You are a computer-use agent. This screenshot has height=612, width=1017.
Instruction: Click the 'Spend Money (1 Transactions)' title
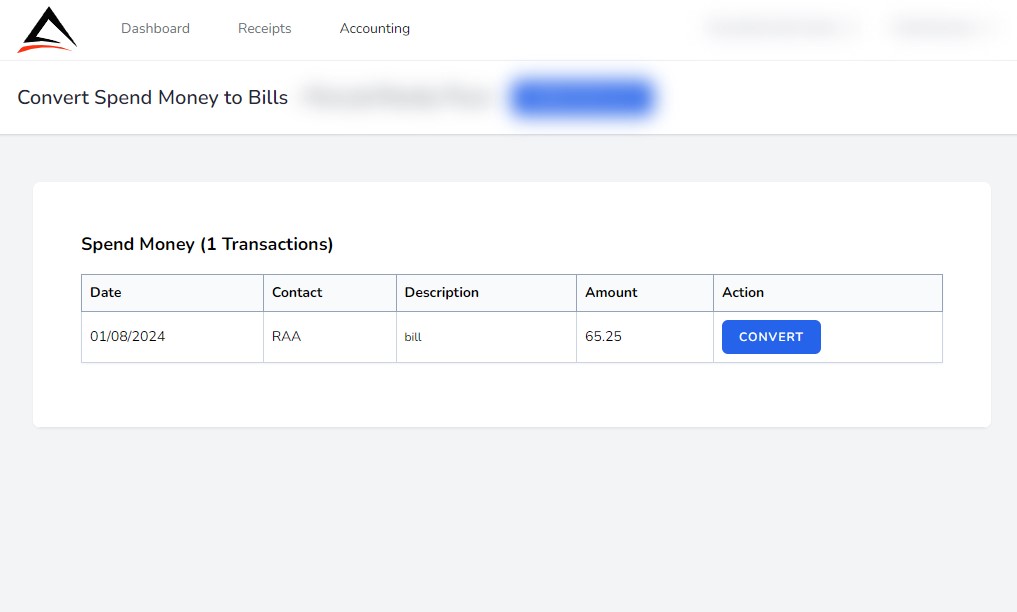[207, 244]
